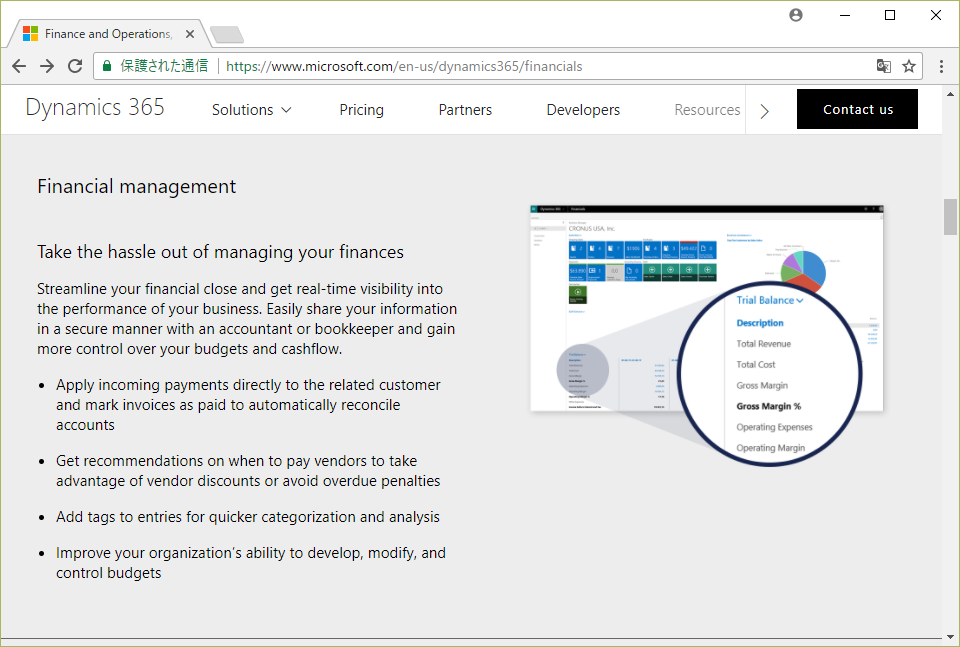Viewport: 960px width, 647px height.
Task: Click the 'Total Cost' text in image
Action: pos(756,365)
